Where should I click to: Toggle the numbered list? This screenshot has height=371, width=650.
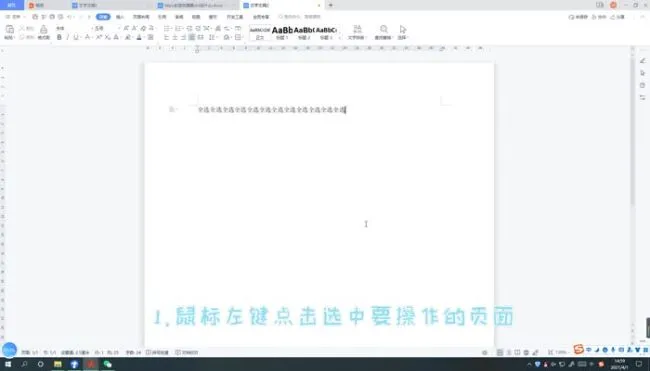pos(178,28)
